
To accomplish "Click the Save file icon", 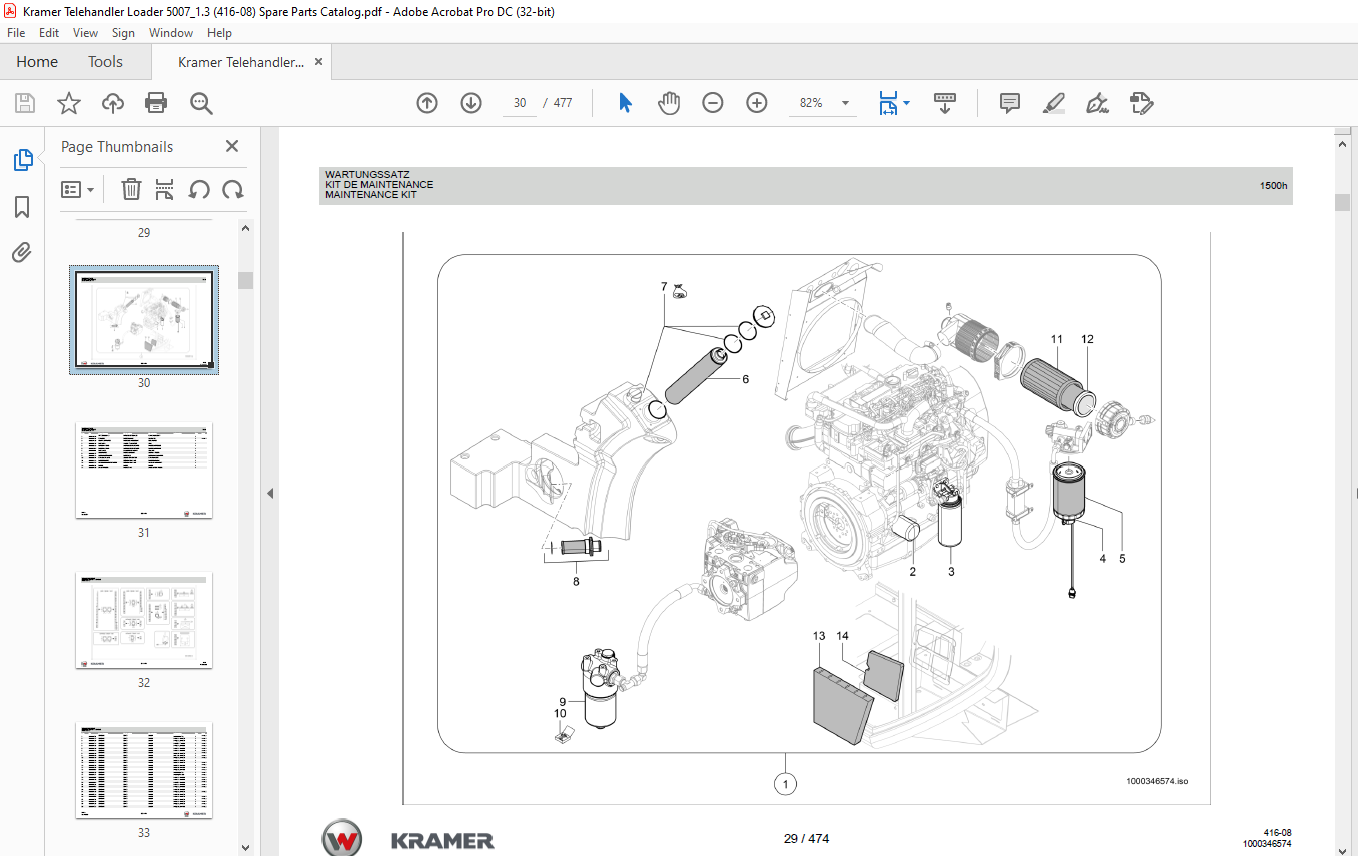I will [x=25, y=103].
